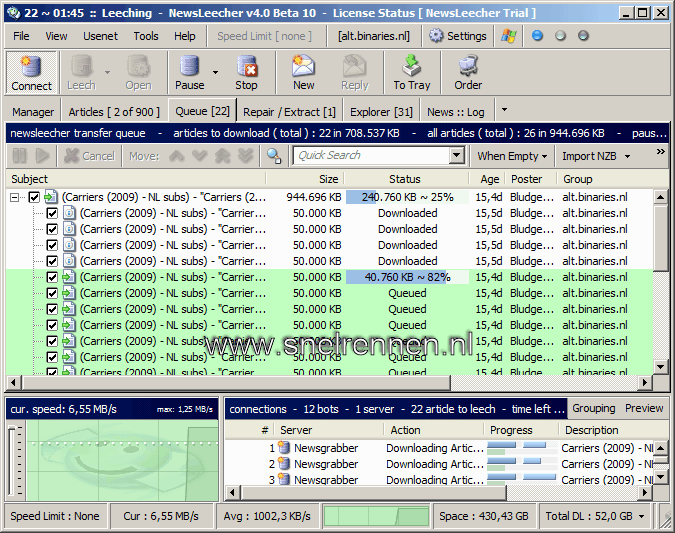This screenshot has height=533, width=675.
Task: Open the Pause button dropdown arrow
Action: coord(215,72)
